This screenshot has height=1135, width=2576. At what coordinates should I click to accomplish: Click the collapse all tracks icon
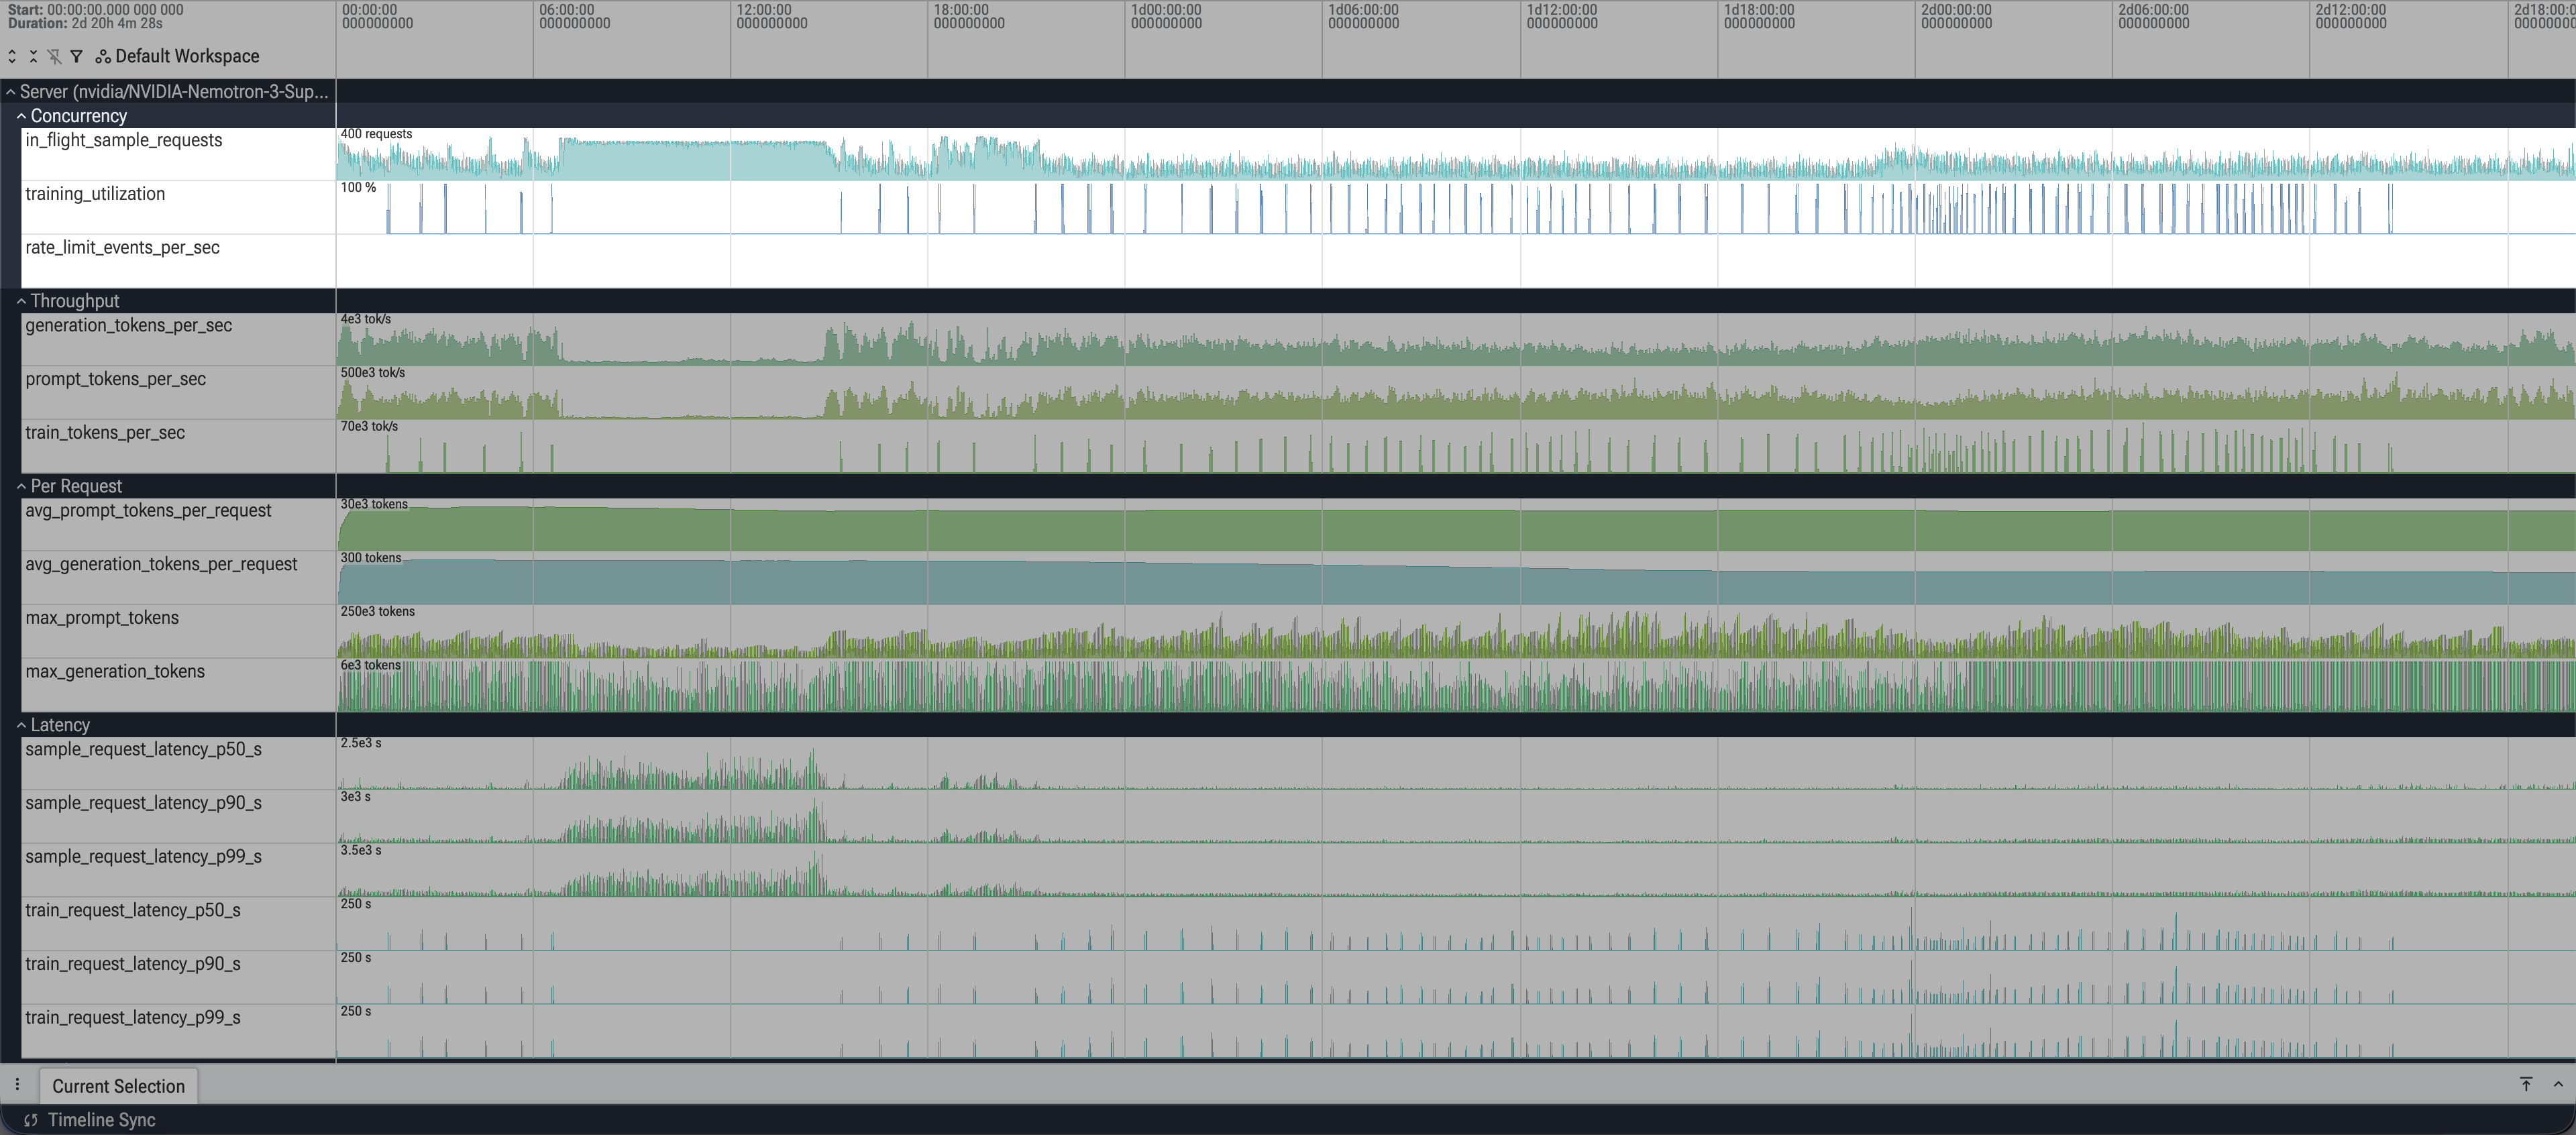[33, 56]
